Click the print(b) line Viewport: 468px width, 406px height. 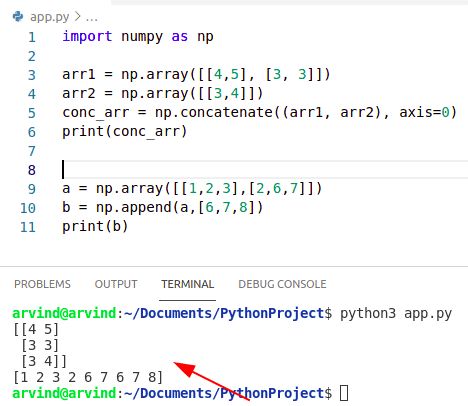[x=95, y=226]
